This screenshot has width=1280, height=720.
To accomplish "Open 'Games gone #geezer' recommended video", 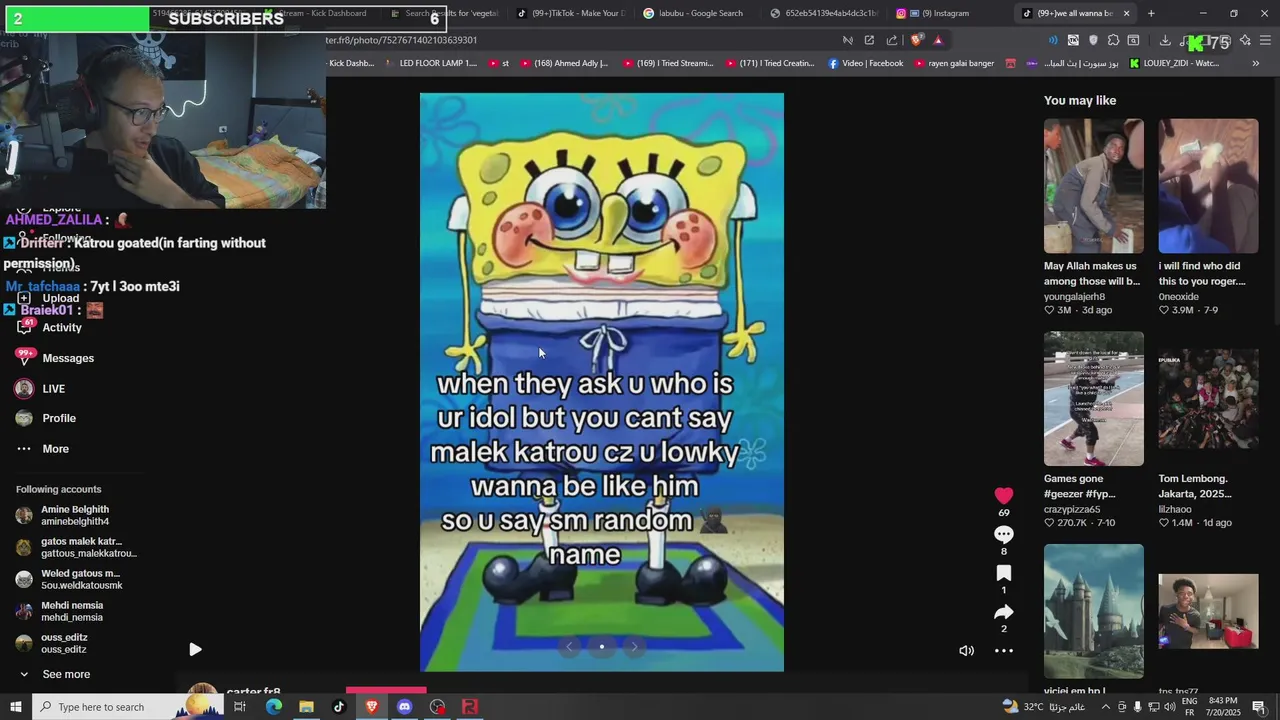I will [x=1094, y=399].
